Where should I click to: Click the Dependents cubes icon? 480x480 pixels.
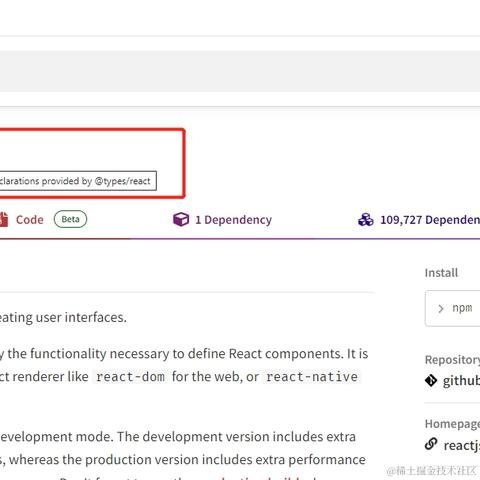(366, 220)
